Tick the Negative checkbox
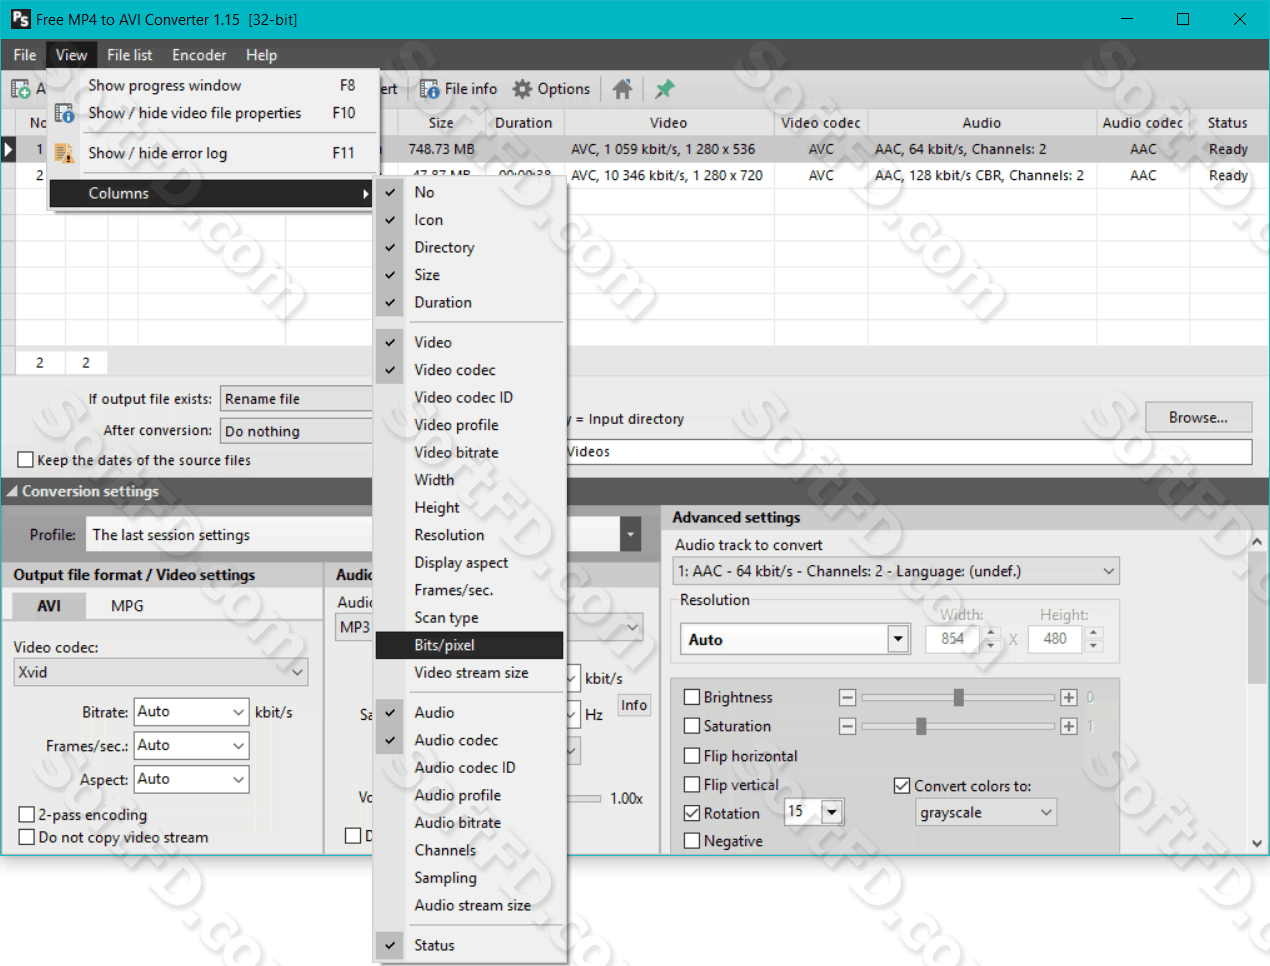1270x966 pixels. (x=692, y=841)
